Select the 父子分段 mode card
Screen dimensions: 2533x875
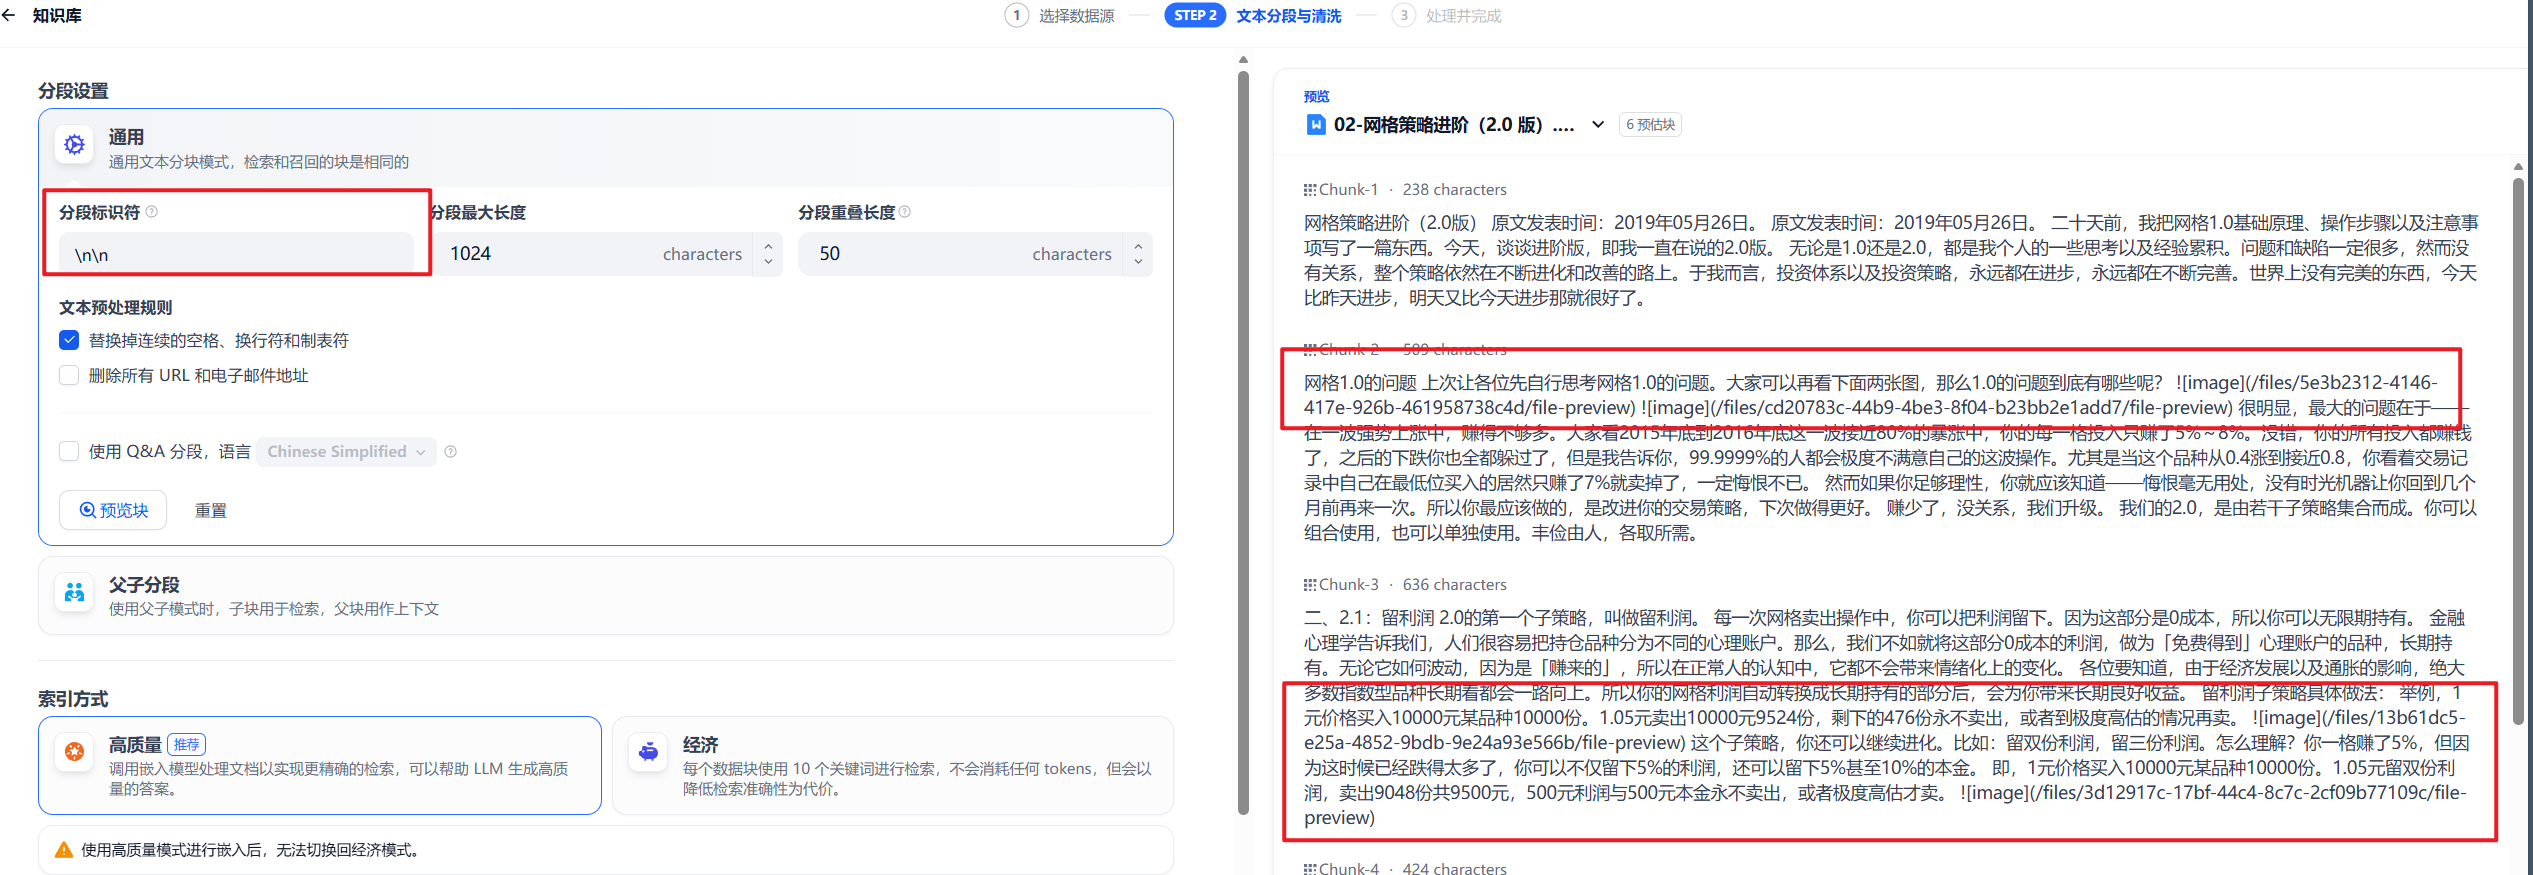(606, 596)
